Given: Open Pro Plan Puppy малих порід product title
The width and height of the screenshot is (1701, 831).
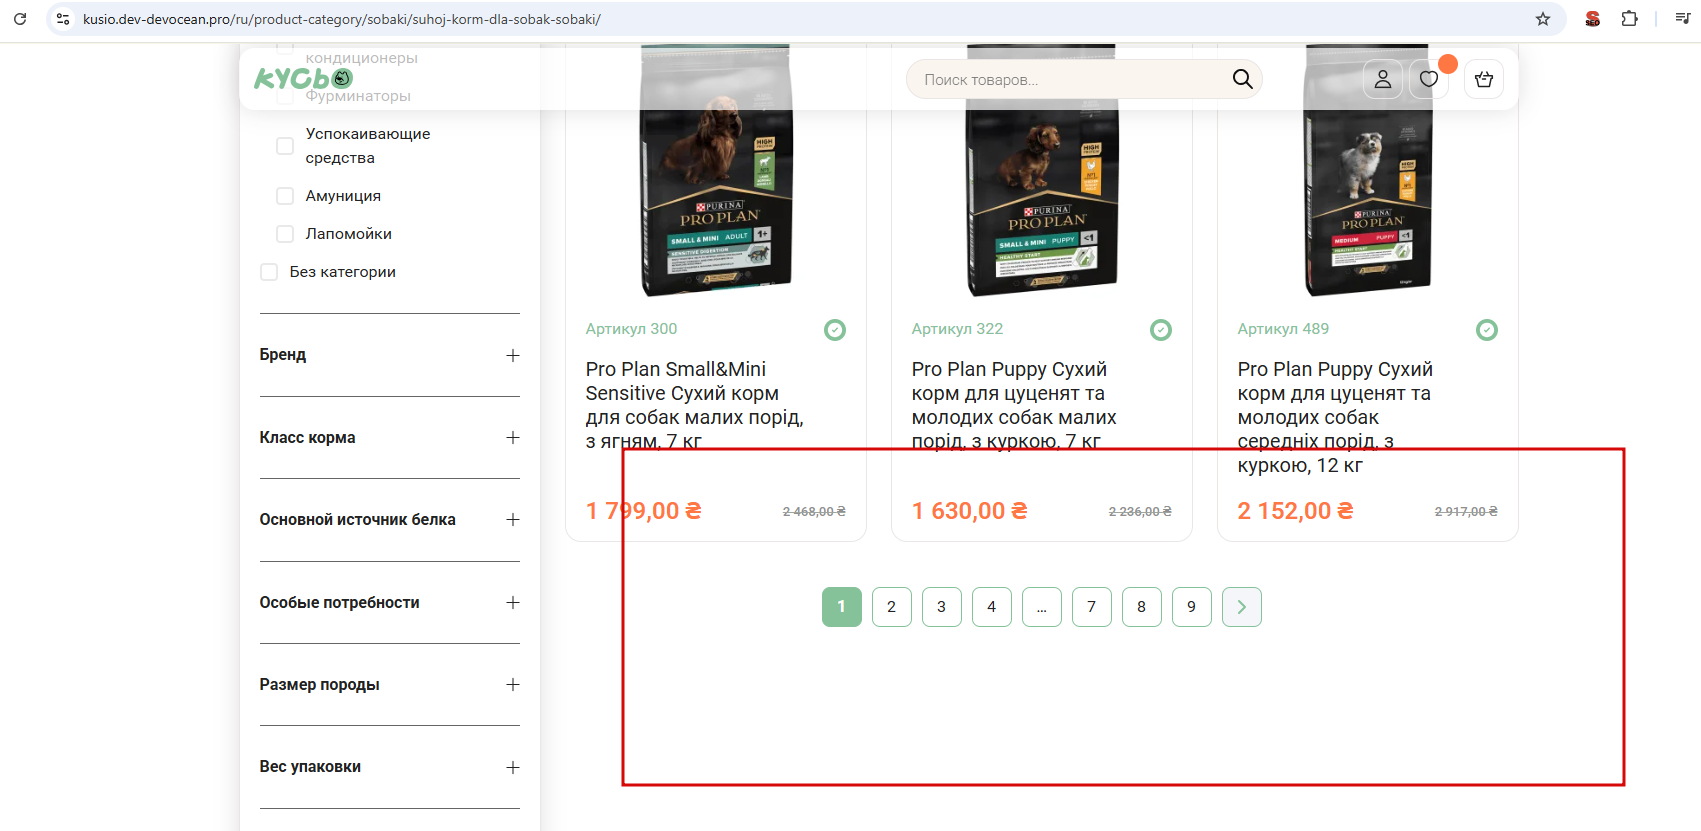Looking at the screenshot, I should (1014, 405).
